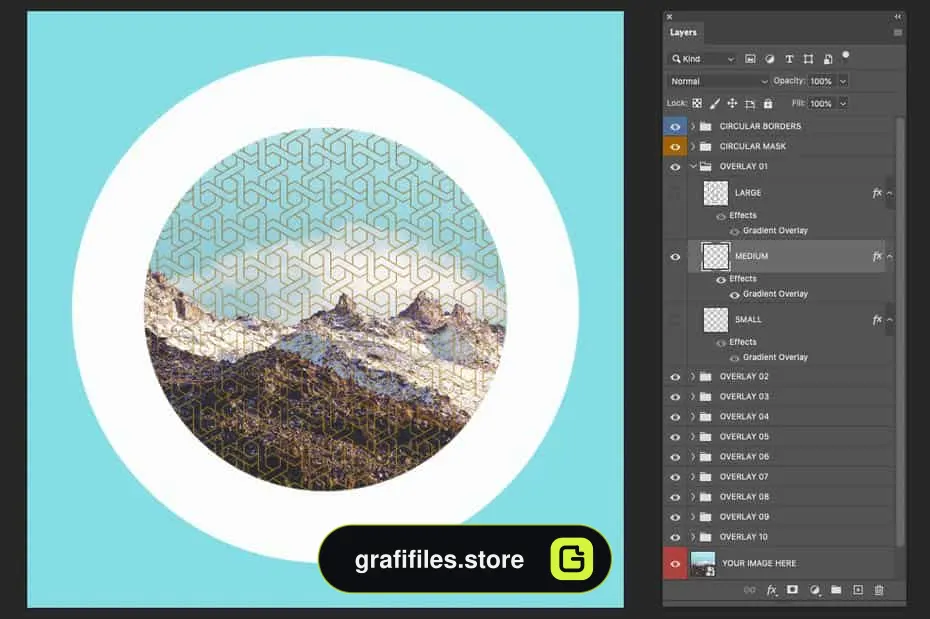Screen dimensions: 930x619
Task: Filter layers by smart object icon
Action: [x=828, y=59]
